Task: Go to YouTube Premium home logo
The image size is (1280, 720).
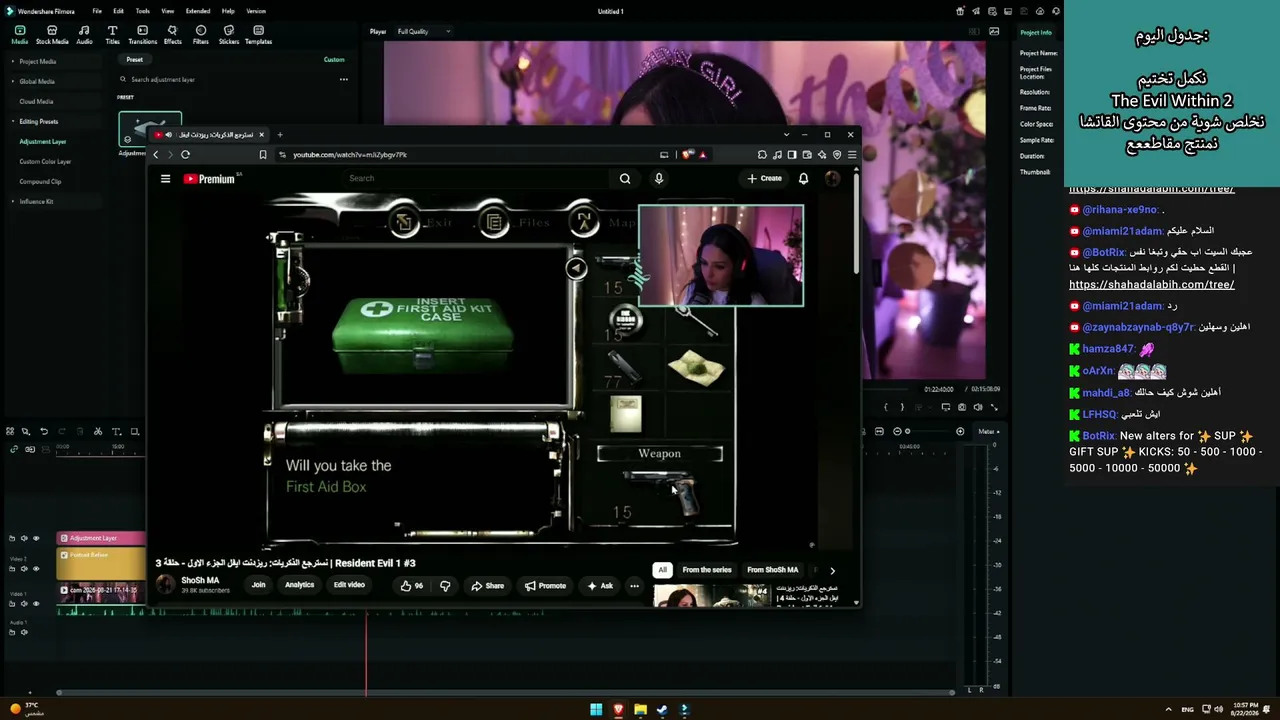Action: pyautogui.click(x=212, y=178)
